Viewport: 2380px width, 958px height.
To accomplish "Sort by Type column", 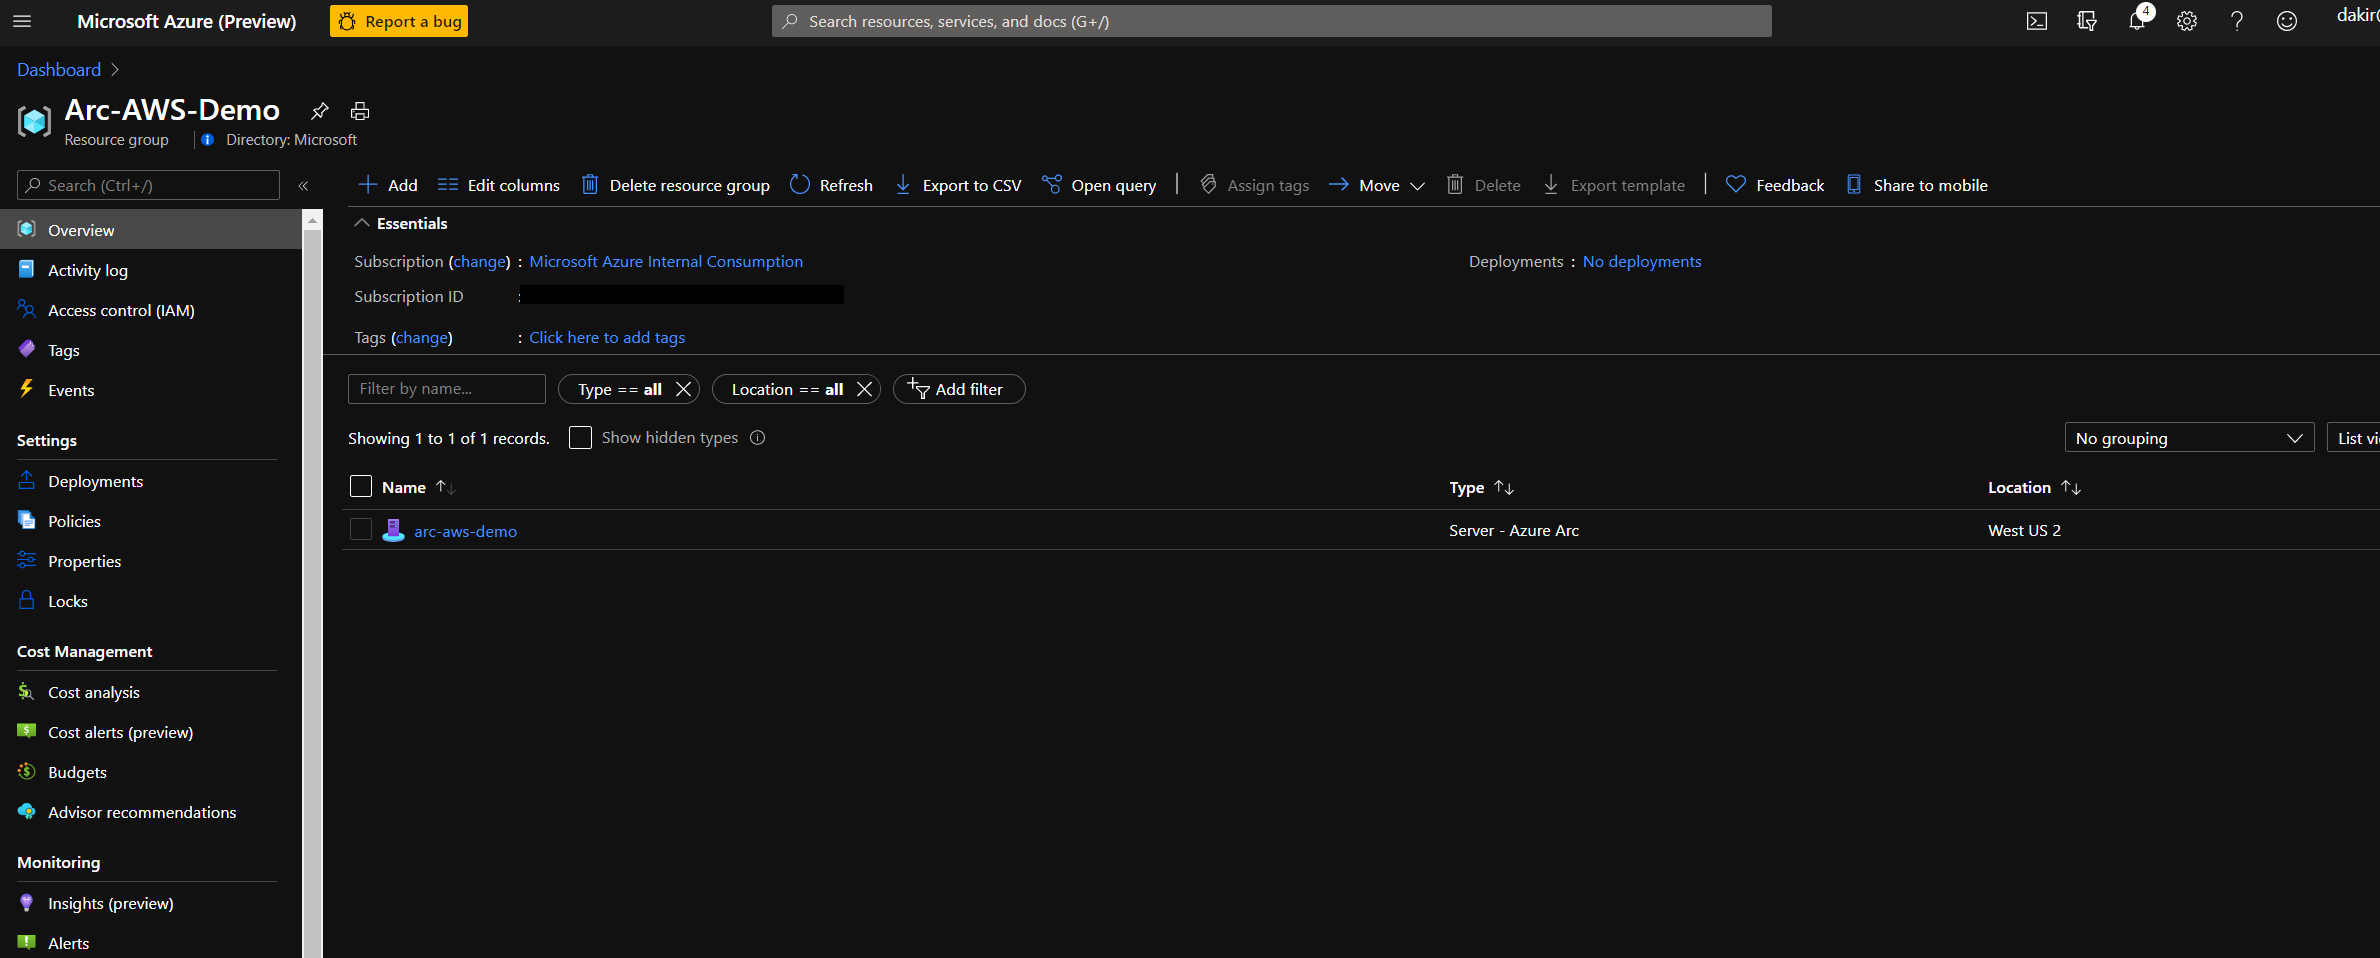I will [1481, 487].
